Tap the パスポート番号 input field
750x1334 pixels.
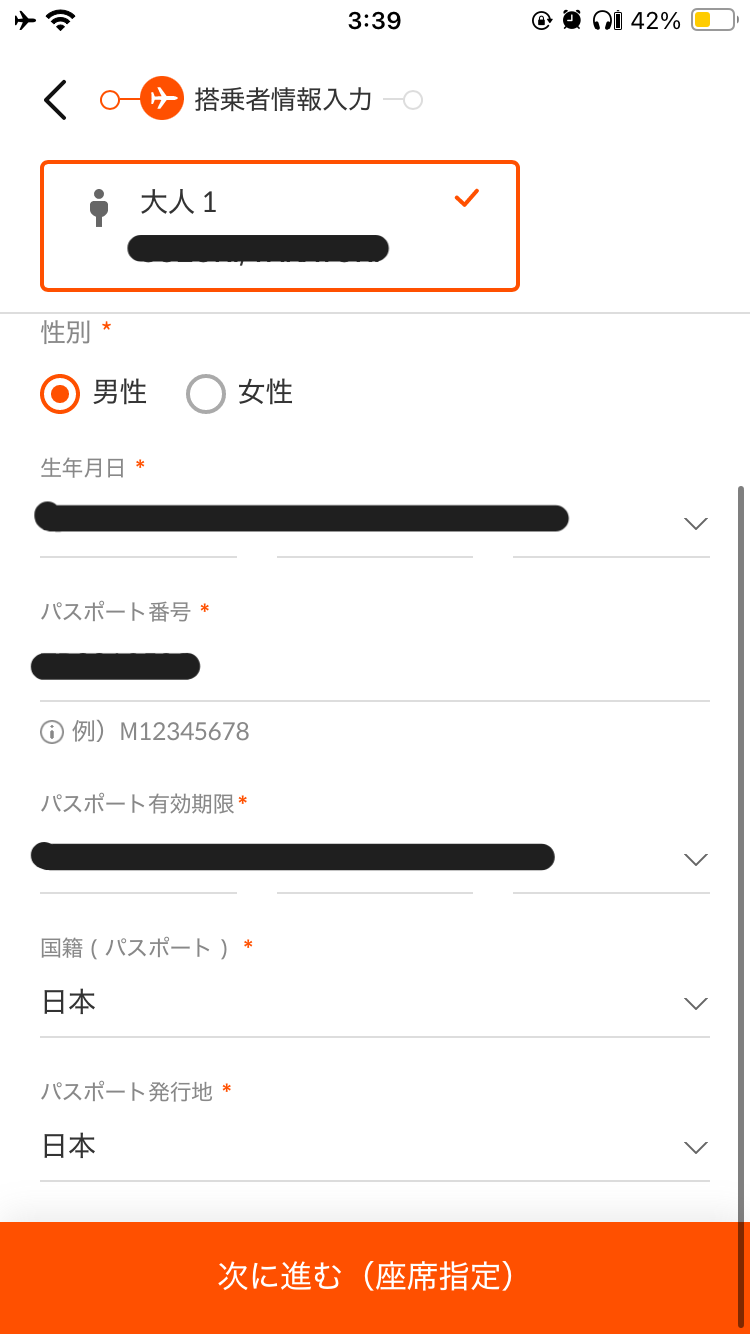coord(374,667)
